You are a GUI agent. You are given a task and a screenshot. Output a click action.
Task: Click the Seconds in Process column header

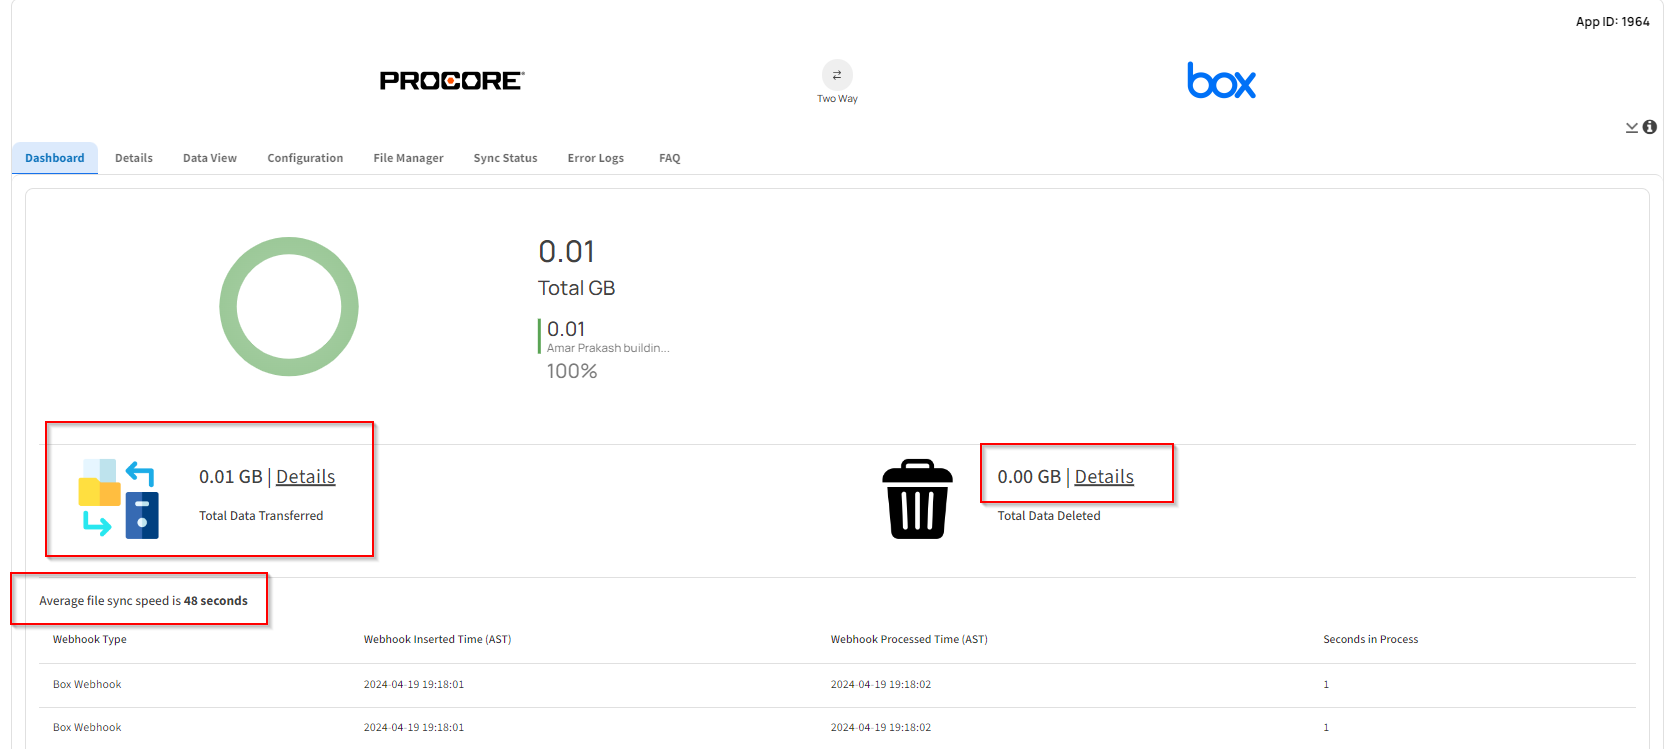tap(1371, 639)
